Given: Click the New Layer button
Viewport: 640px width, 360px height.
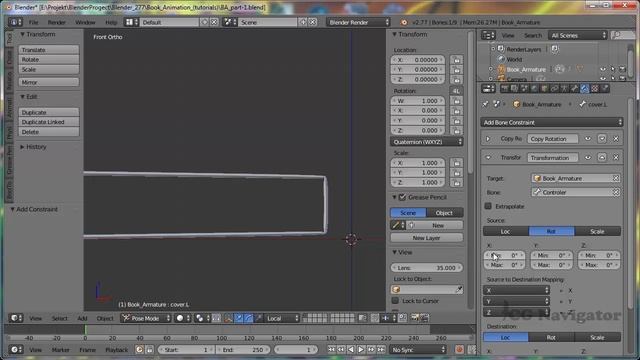Looking at the screenshot, I should click(427, 238).
